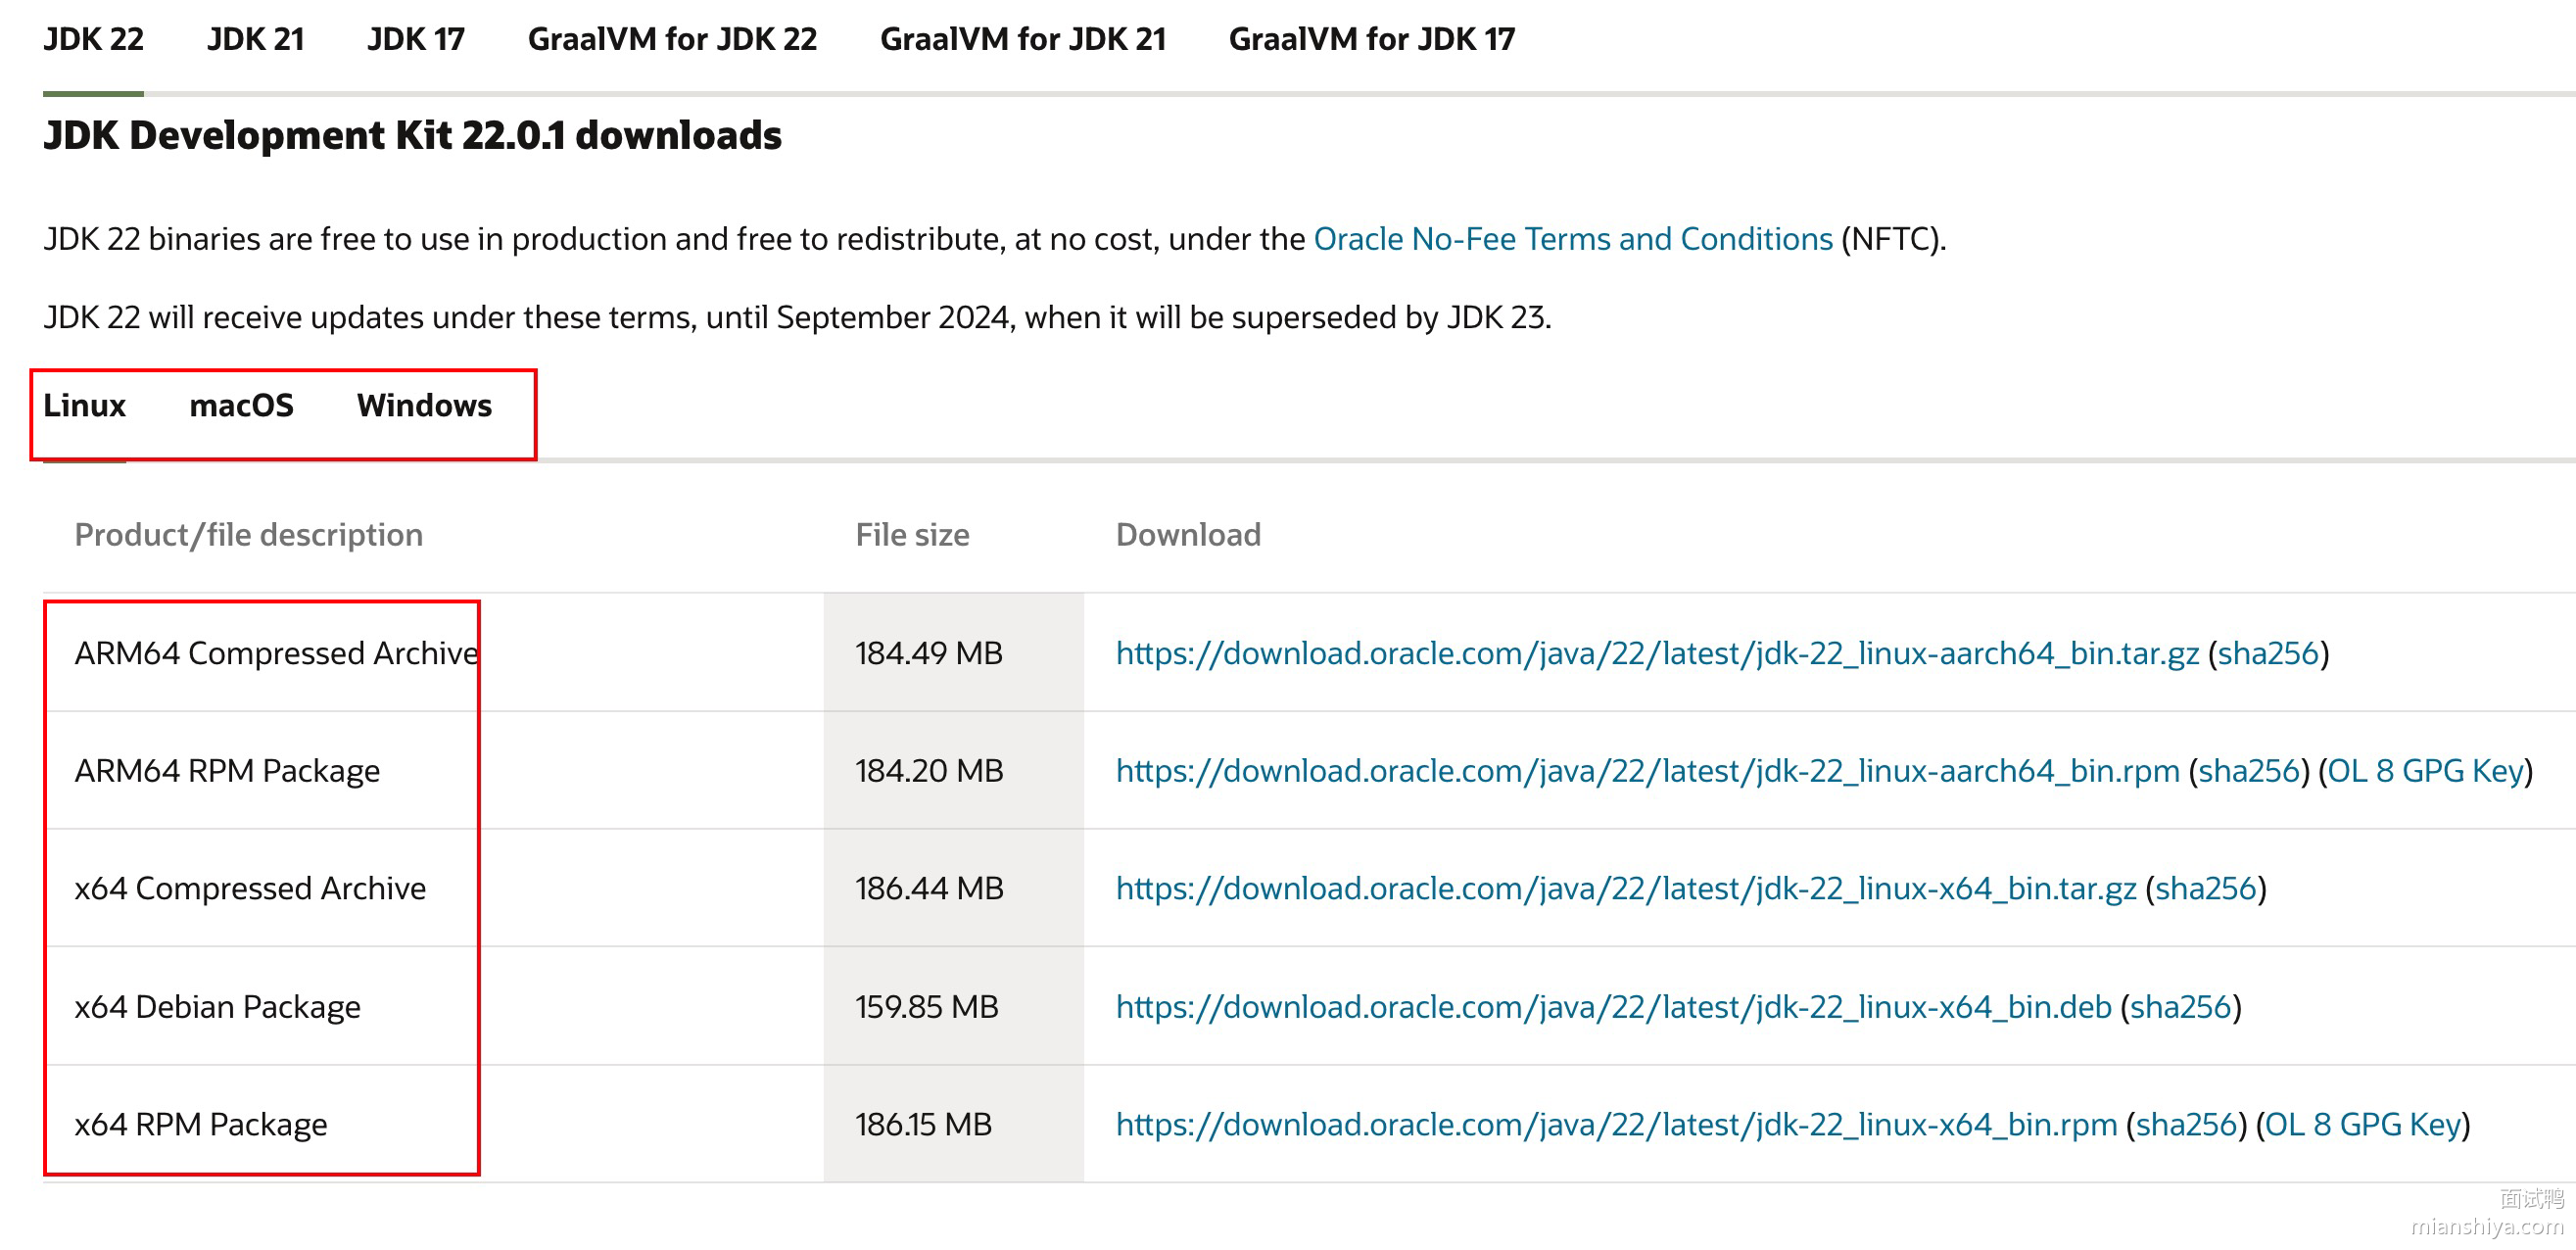Download the linux-x64 deb package
Image resolution: width=2576 pixels, height=1250 pixels.
(1612, 1006)
